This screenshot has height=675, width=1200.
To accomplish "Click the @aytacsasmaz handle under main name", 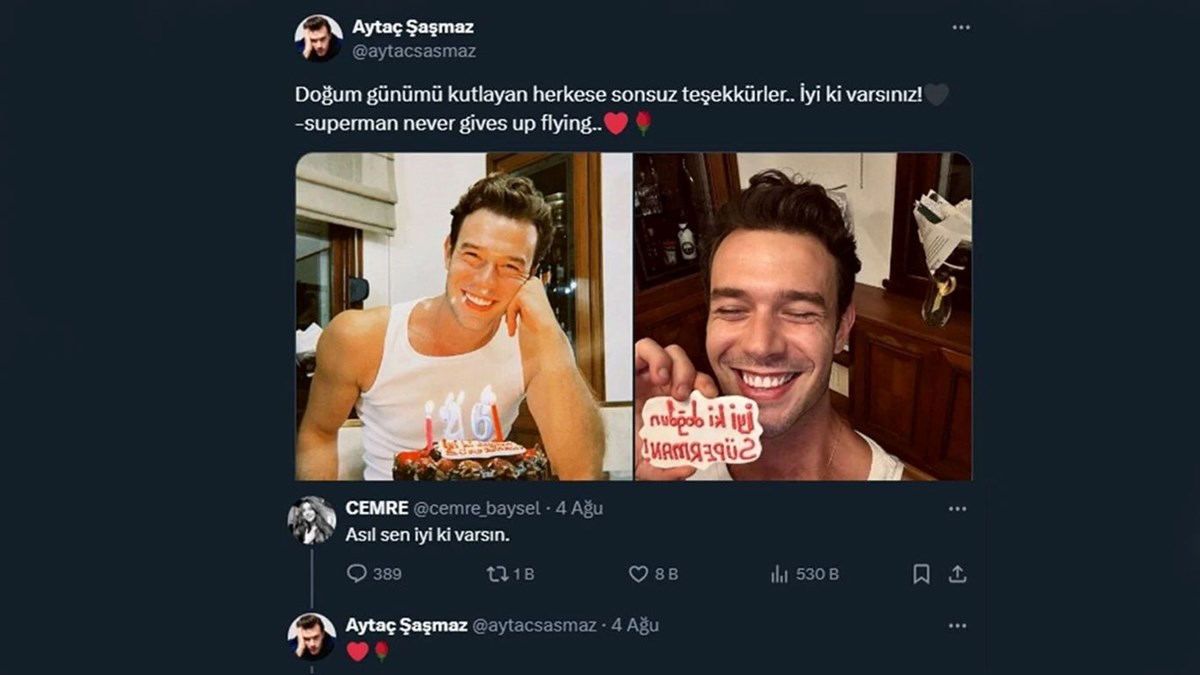I will click(x=414, y=51).
